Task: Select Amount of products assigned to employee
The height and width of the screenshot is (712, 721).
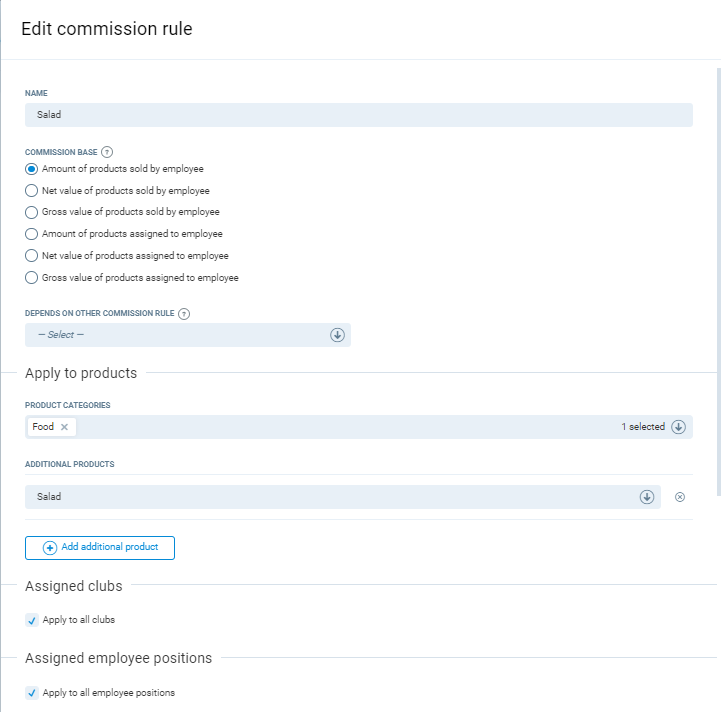Action: tap(32, 234)
